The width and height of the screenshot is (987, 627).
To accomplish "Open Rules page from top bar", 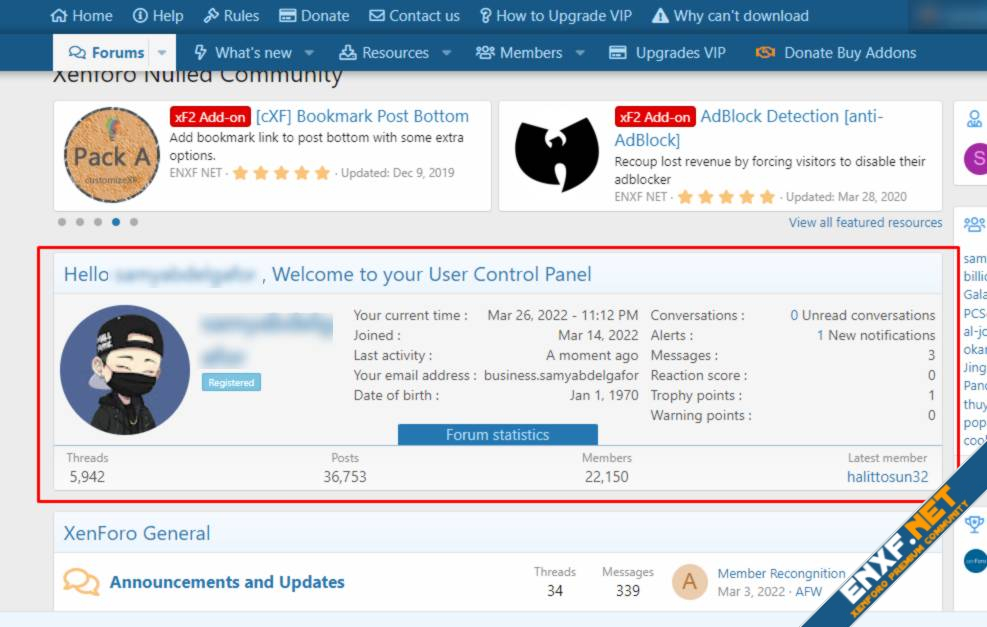I will 231,16.
